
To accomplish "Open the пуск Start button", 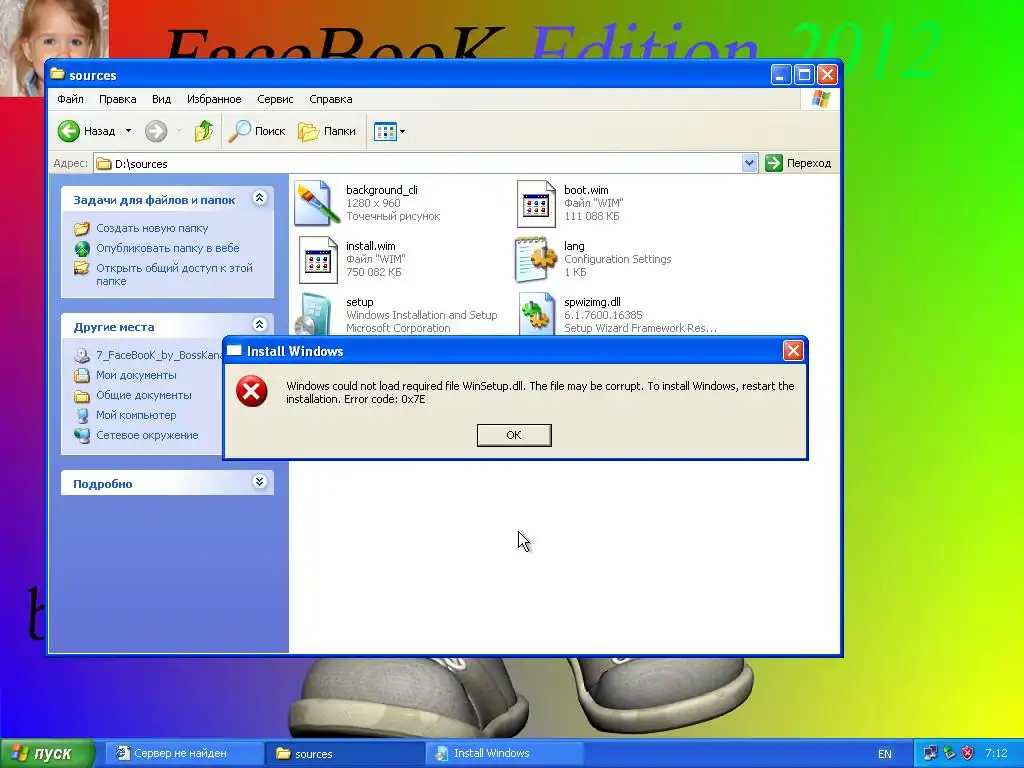I will click(x=47, y=754).
